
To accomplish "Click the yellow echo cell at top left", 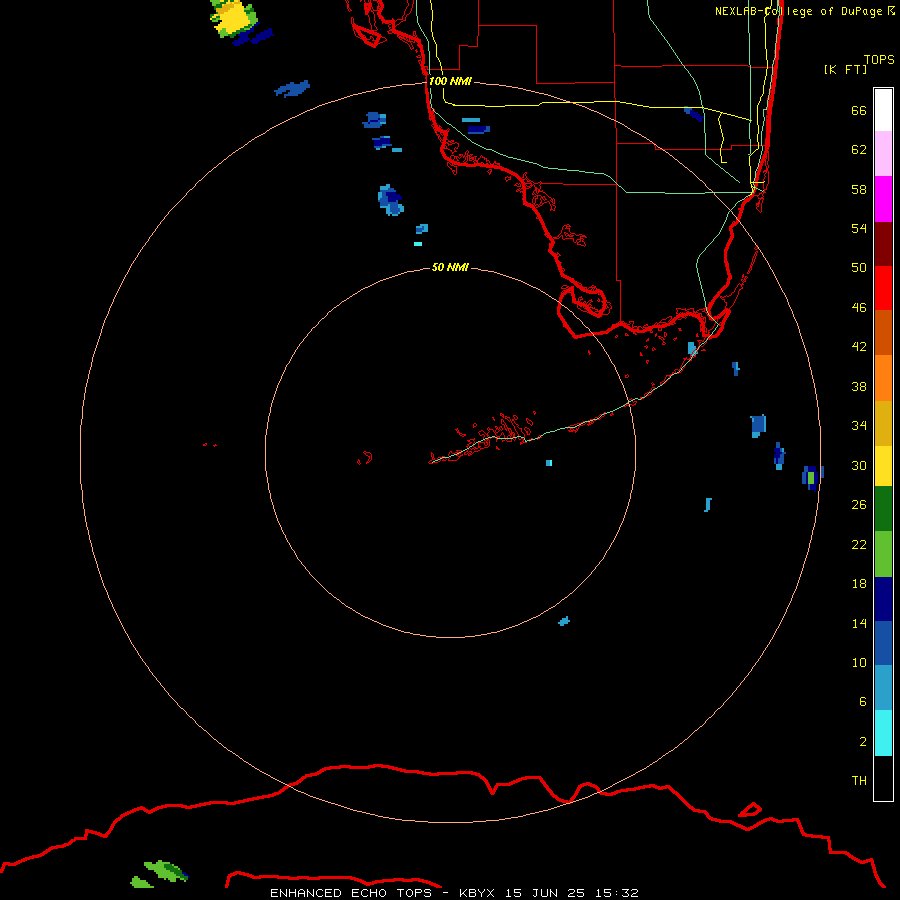I will coord(233,18).
